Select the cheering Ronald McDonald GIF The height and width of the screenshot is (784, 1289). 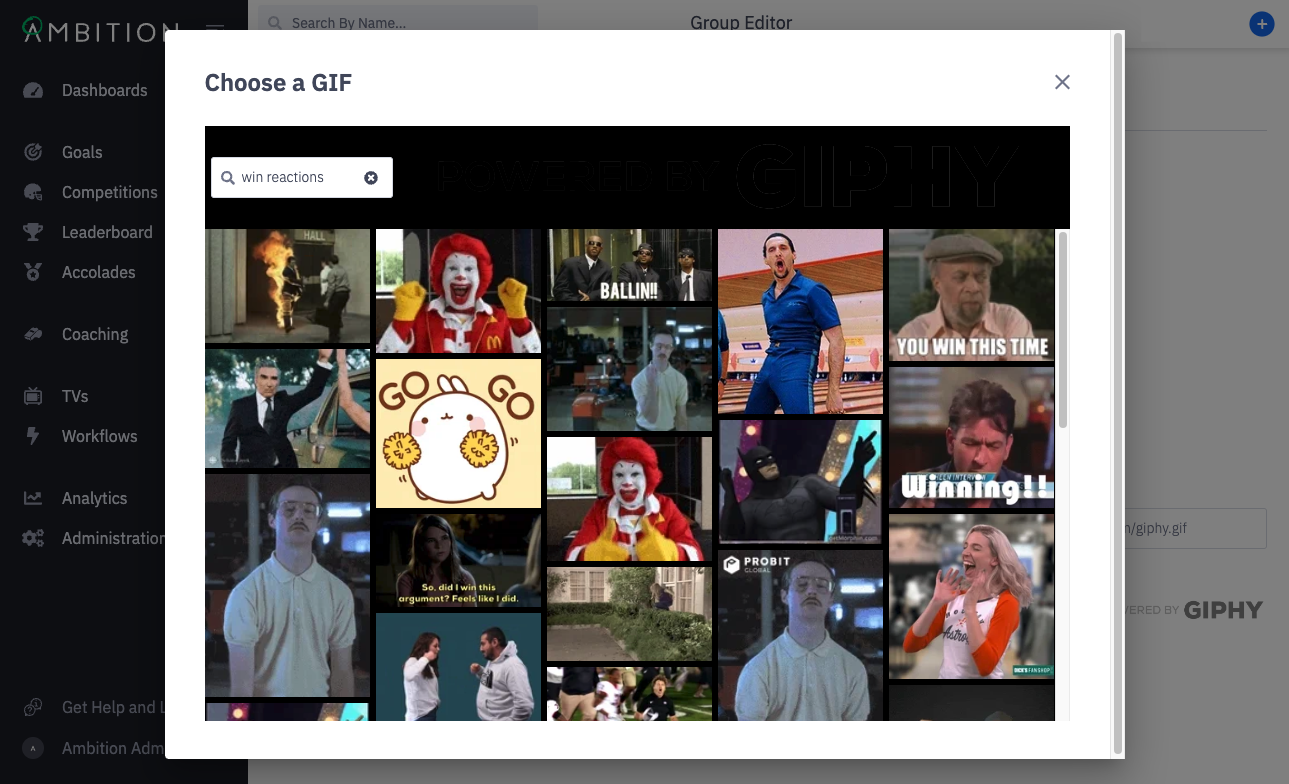point(457,291)
